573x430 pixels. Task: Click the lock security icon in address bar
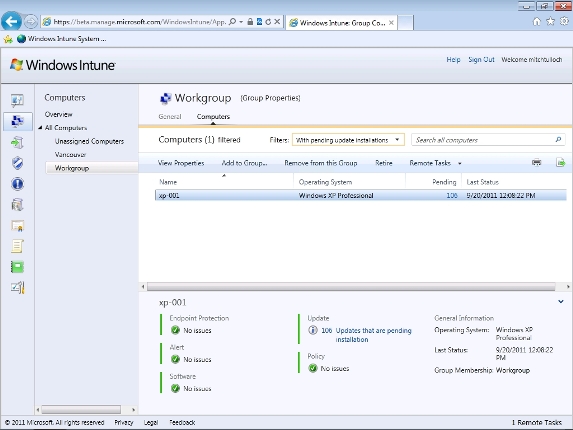(x=250, y=22)
